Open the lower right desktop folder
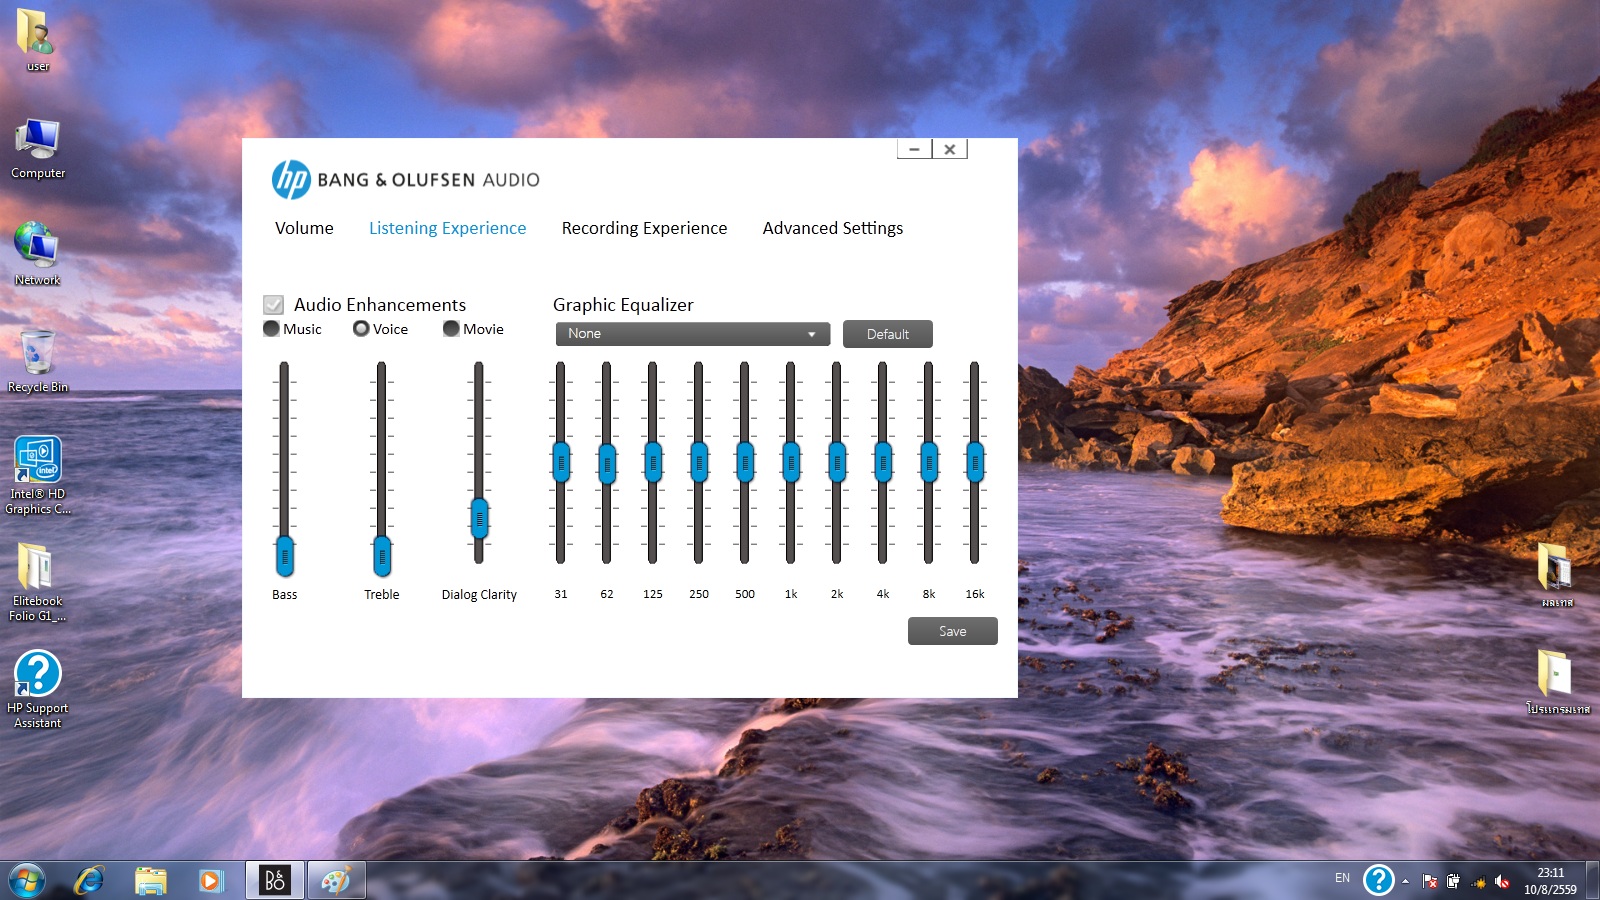 click(x=1556, y=682)
